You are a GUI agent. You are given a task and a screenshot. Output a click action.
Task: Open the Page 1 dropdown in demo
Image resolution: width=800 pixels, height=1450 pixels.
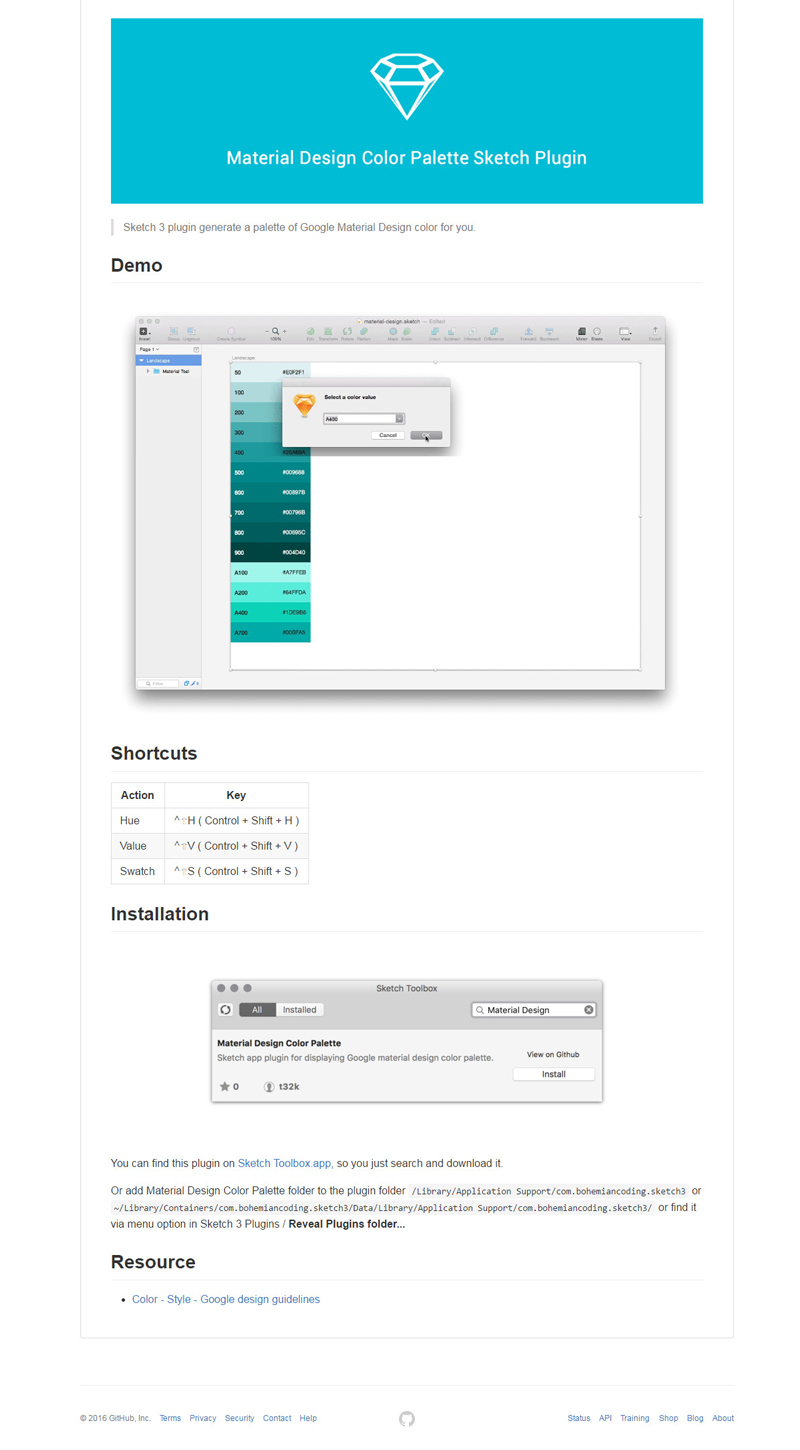click(149, 349)
